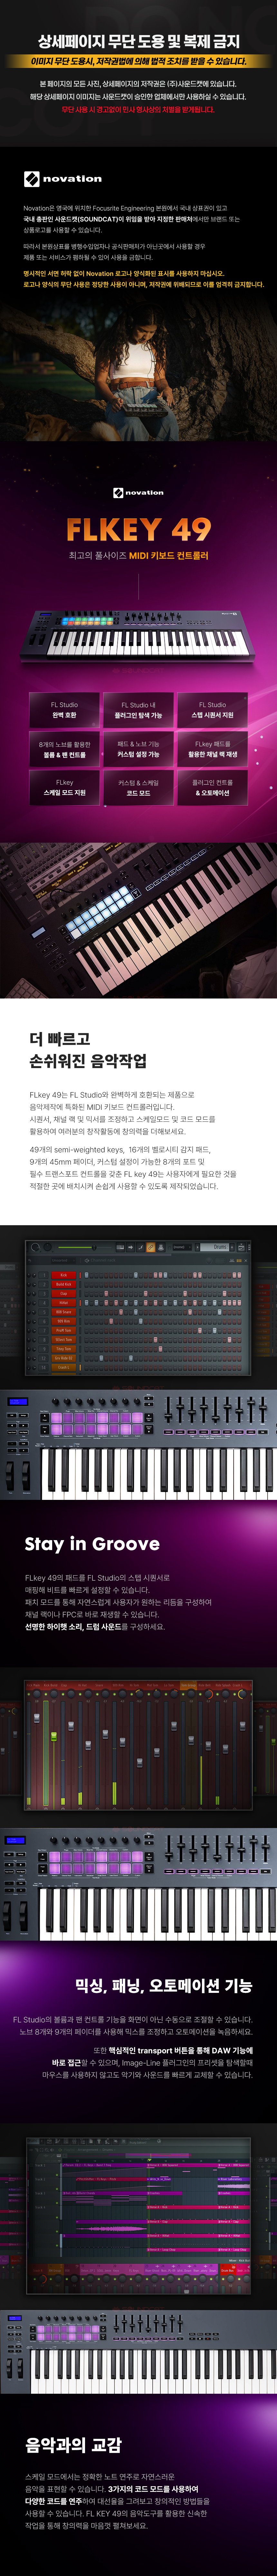This screenshot has height=2576, width=277.
Task: Select the '스케일 모드 지원' feature box
Action: coord(64,788)
